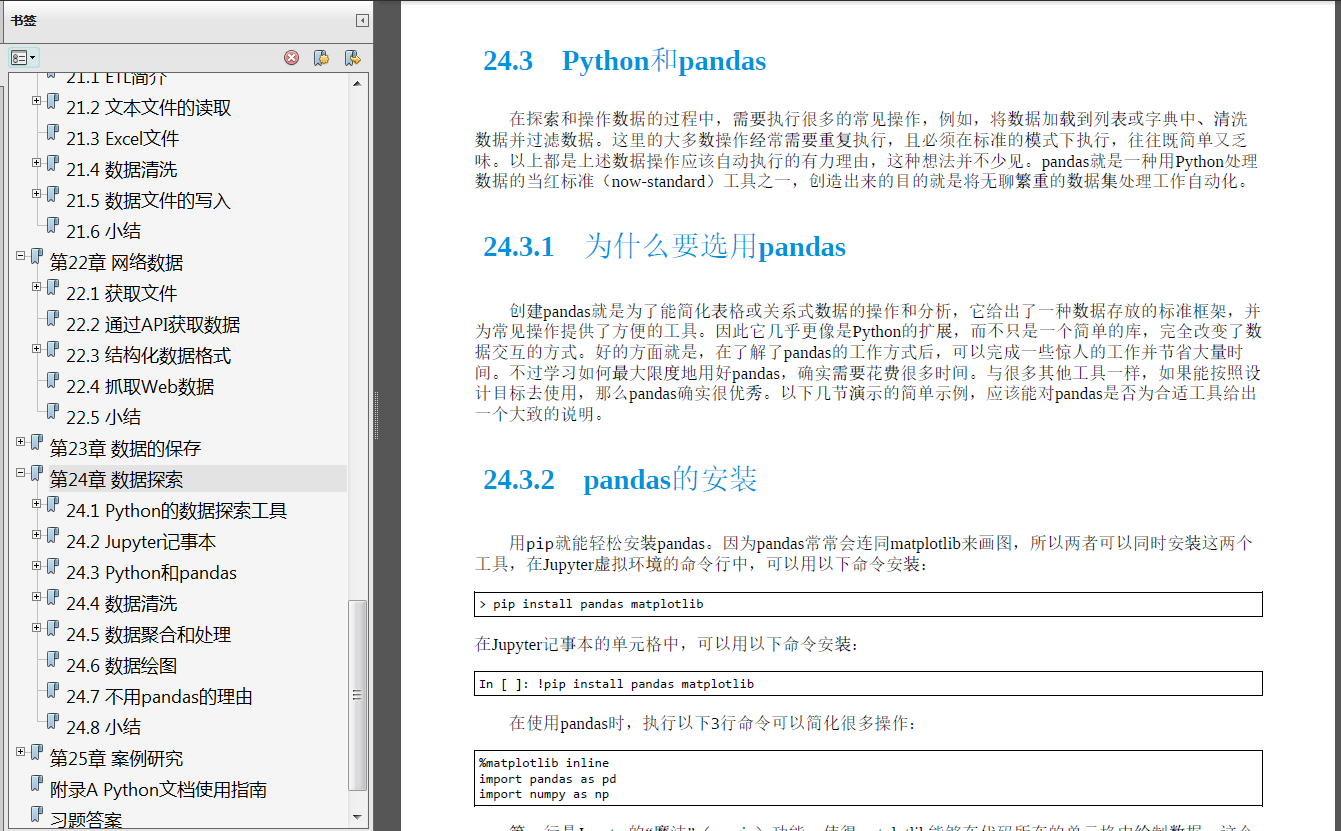This screenshot has height=831, width=1341.
Task: Click bookmark icon beside 24.7 不用pandas的理由
Action: point(53,691)
